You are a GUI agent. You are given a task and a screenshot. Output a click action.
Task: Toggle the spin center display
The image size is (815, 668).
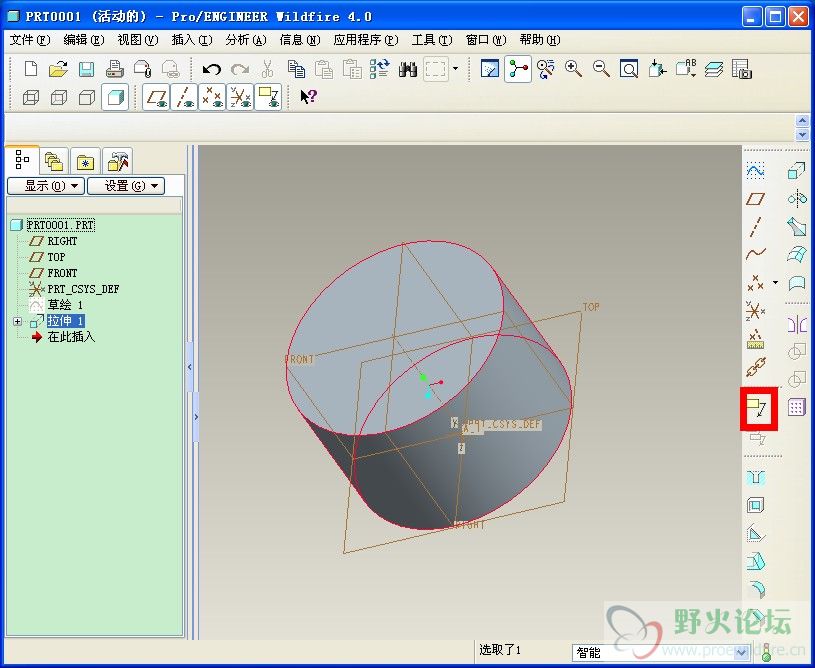(x=518, y=69)
